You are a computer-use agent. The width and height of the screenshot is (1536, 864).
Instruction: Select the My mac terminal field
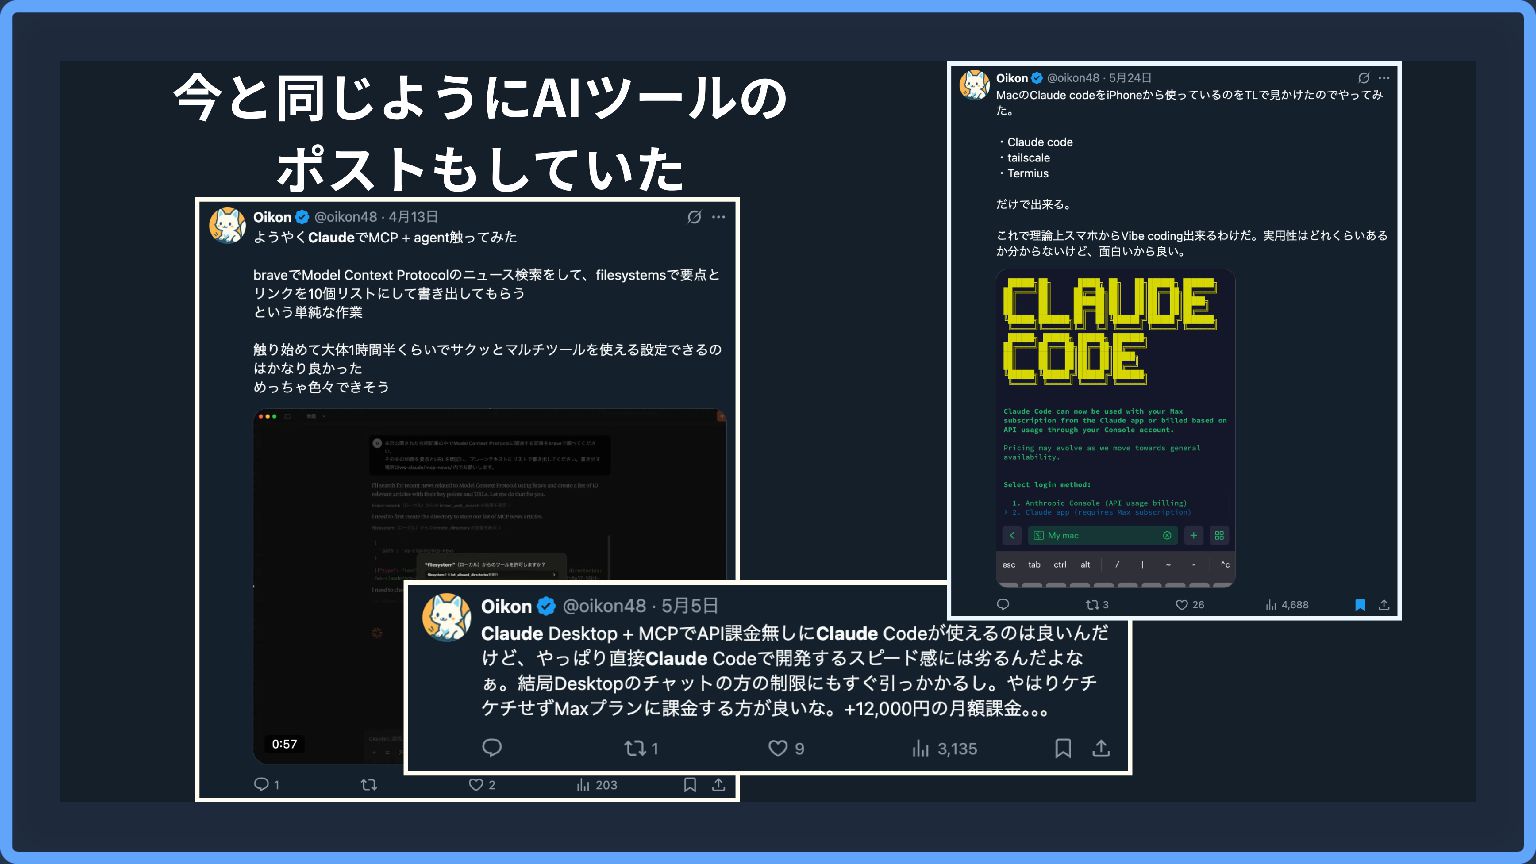coord(1102,535)
